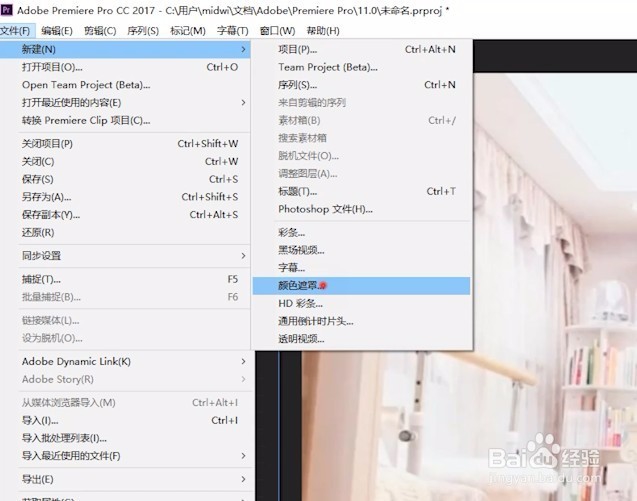Select 保存(S) menu entry
Viewport: 637px width, 501px height.
coord(125,179)
